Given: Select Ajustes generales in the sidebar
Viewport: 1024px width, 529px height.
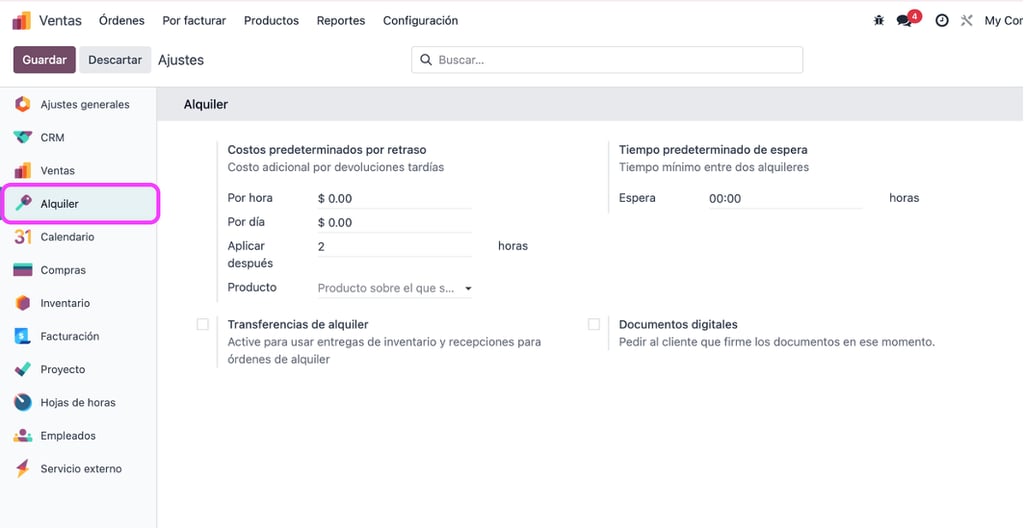Looking at the screenshot, I should tap(85, 104).
